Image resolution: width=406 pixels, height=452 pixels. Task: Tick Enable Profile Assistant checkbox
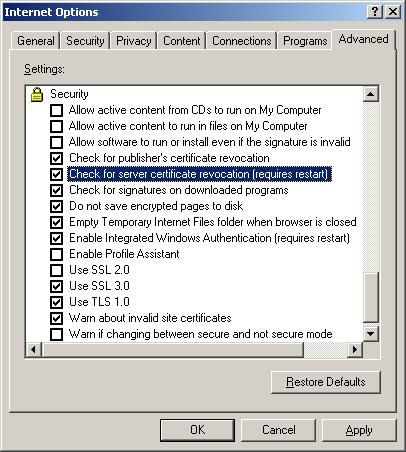56,254
